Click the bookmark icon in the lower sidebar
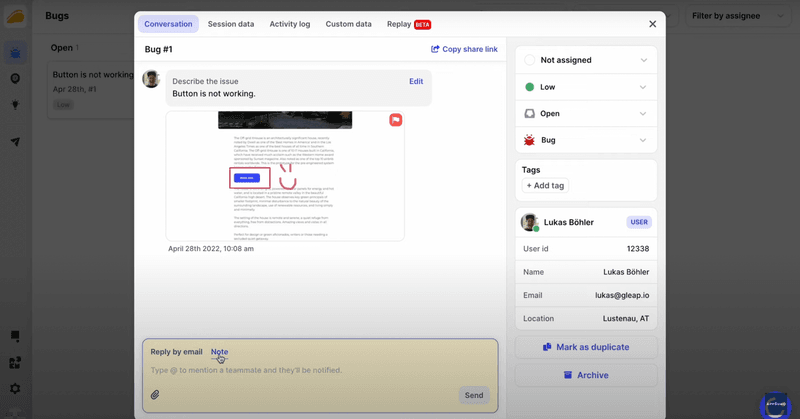The height and width of the screenshot is (419, 800). pos(15,336)
